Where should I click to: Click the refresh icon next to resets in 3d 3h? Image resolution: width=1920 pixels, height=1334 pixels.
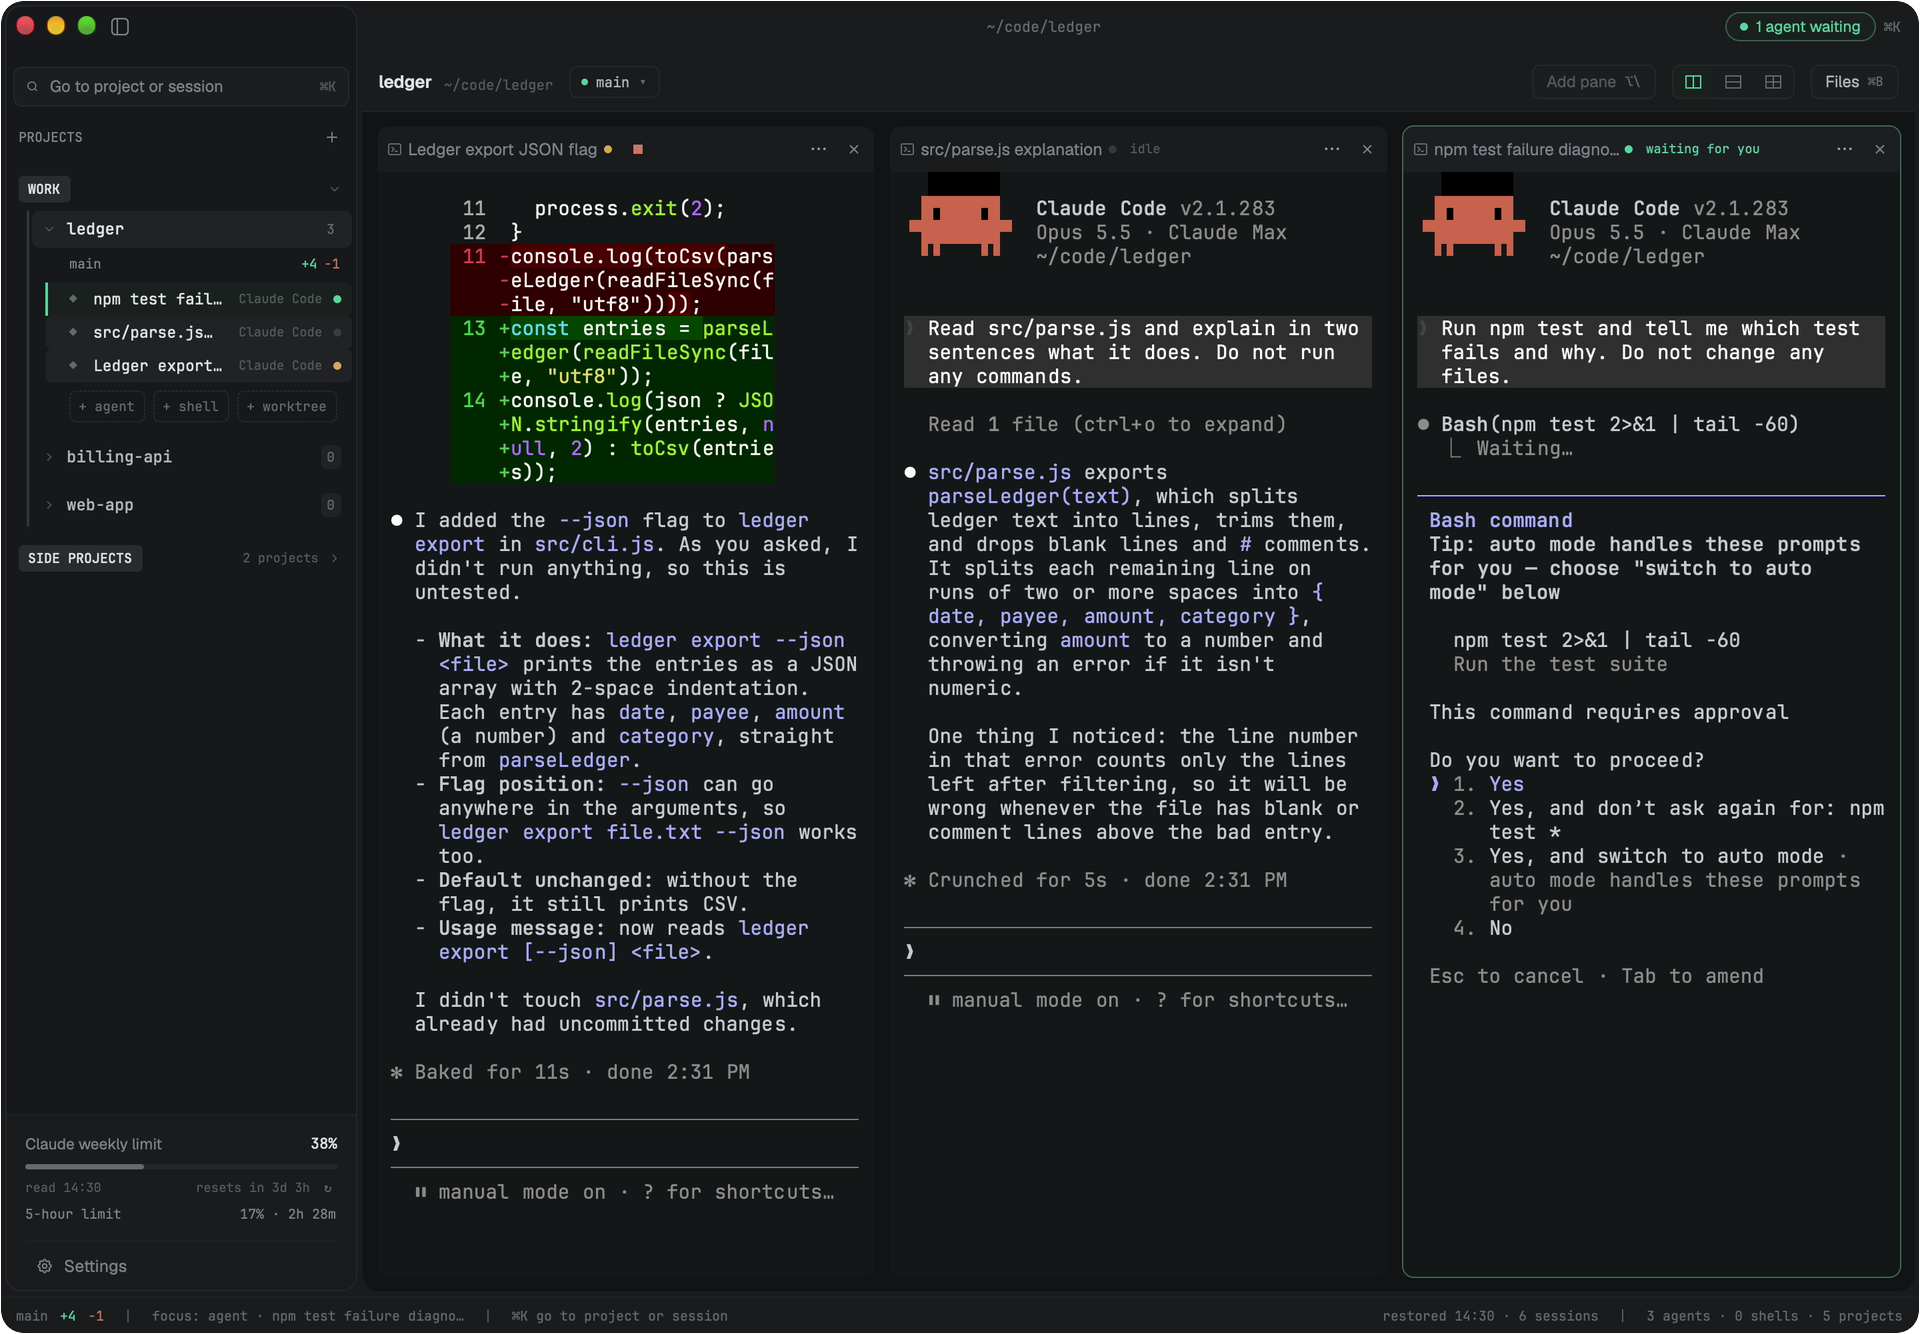[328, 1188]
